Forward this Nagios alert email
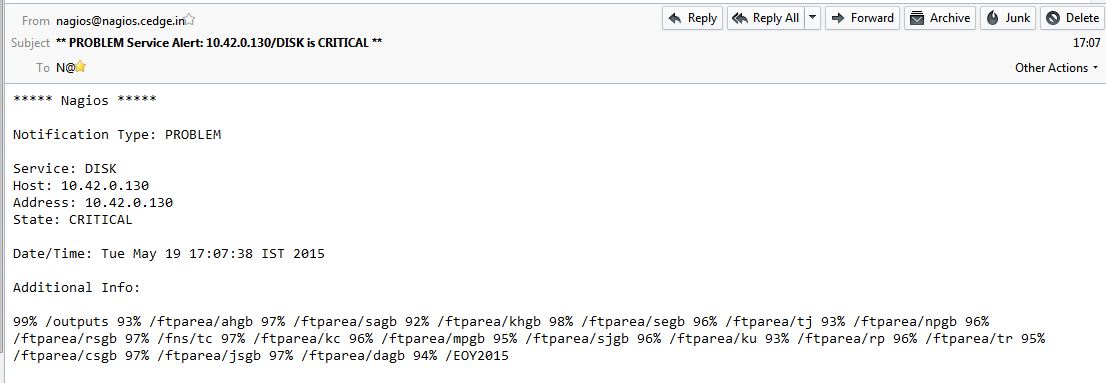This screenshot has width=1106, height=383. click(x=862, y=18)
